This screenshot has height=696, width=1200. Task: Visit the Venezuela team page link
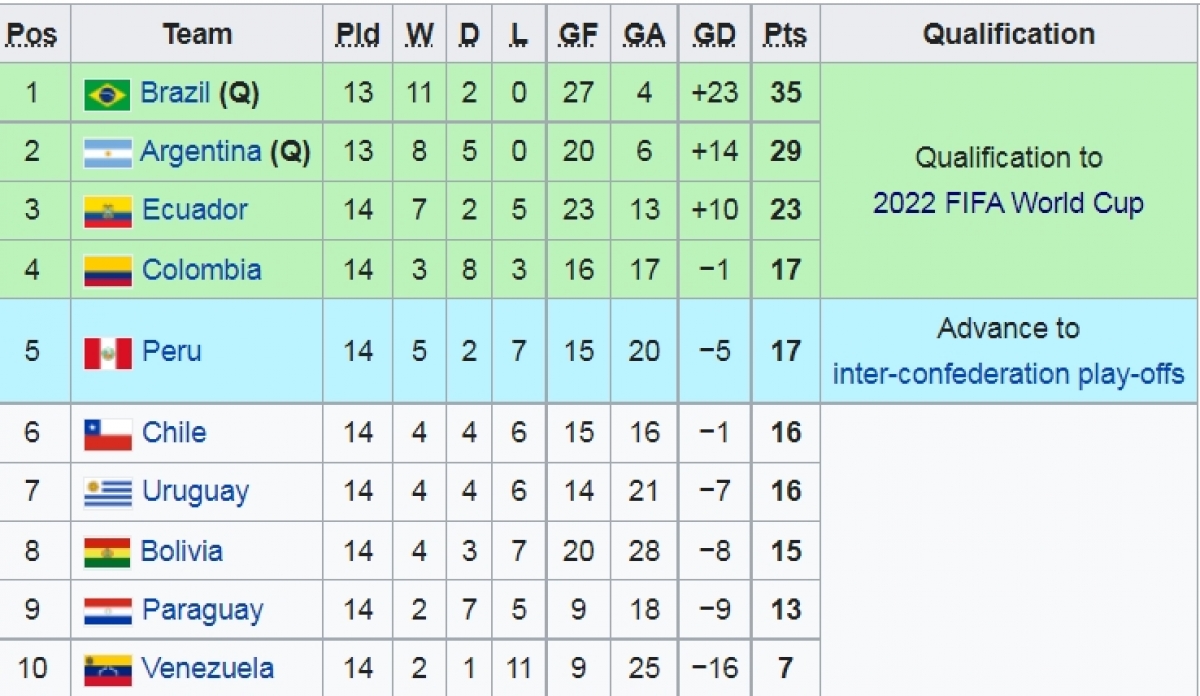[208, 668]
